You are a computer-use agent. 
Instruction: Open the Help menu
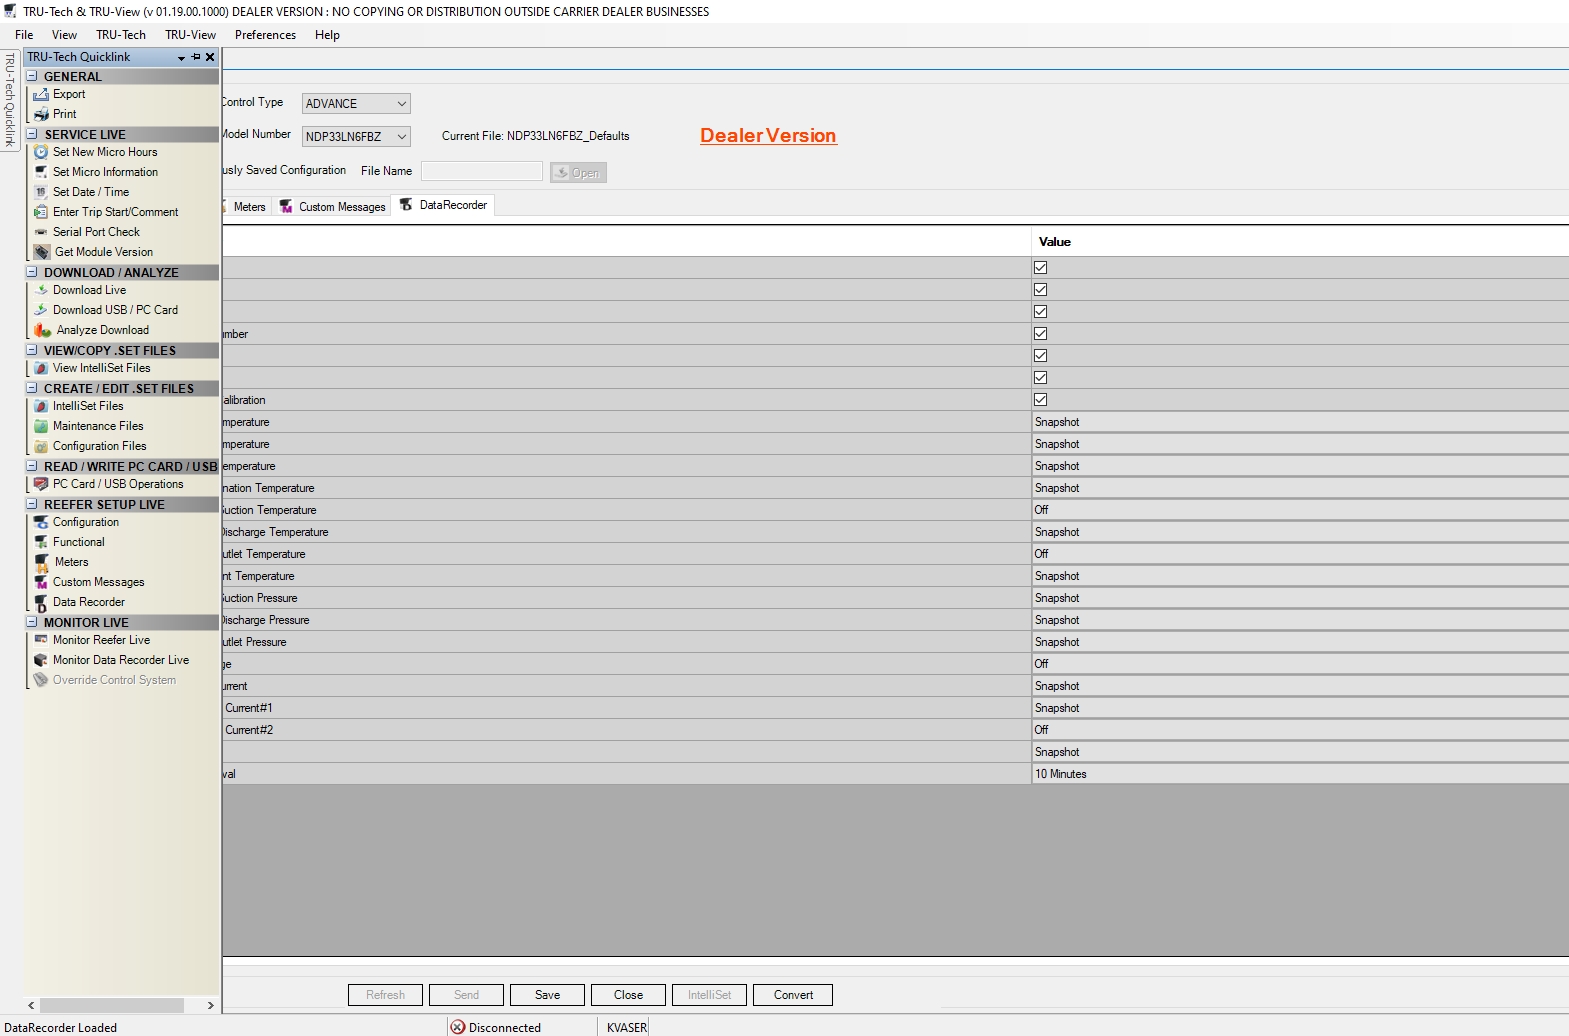click(x=327, y=35)
